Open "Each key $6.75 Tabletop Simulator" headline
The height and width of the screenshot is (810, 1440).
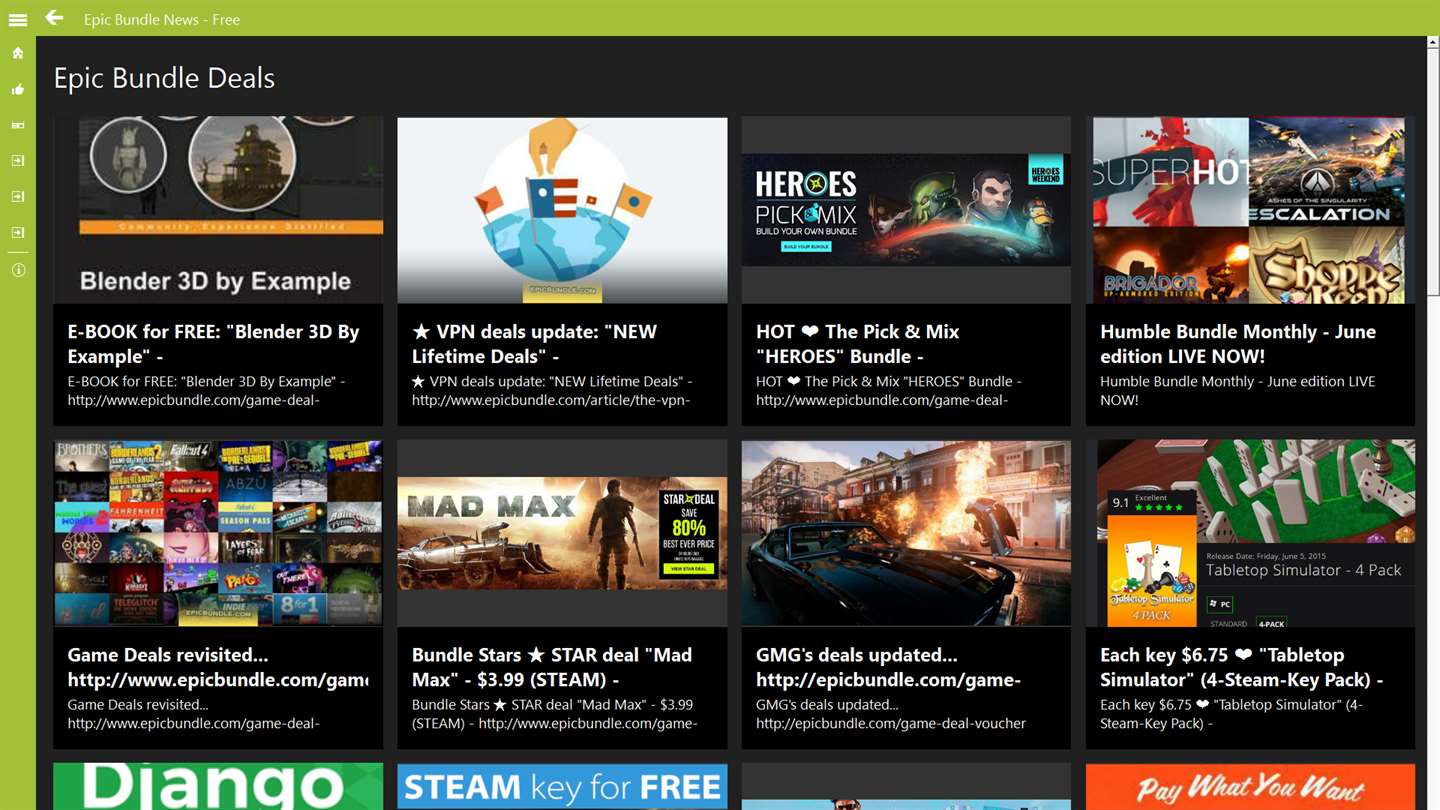point(1242,667)
